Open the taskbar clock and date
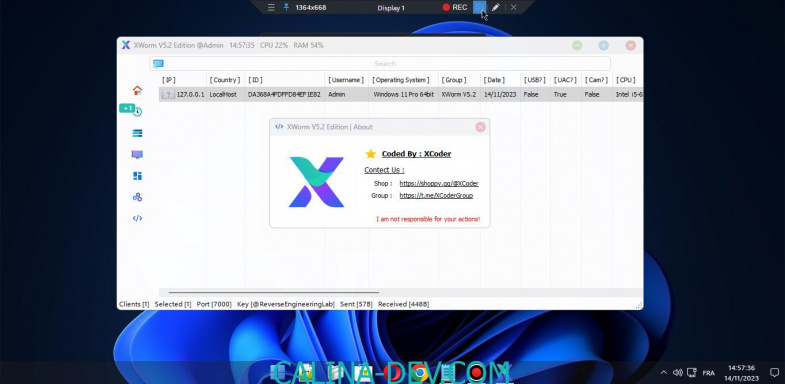The image size is (785, 384). (x=741, y=373)
